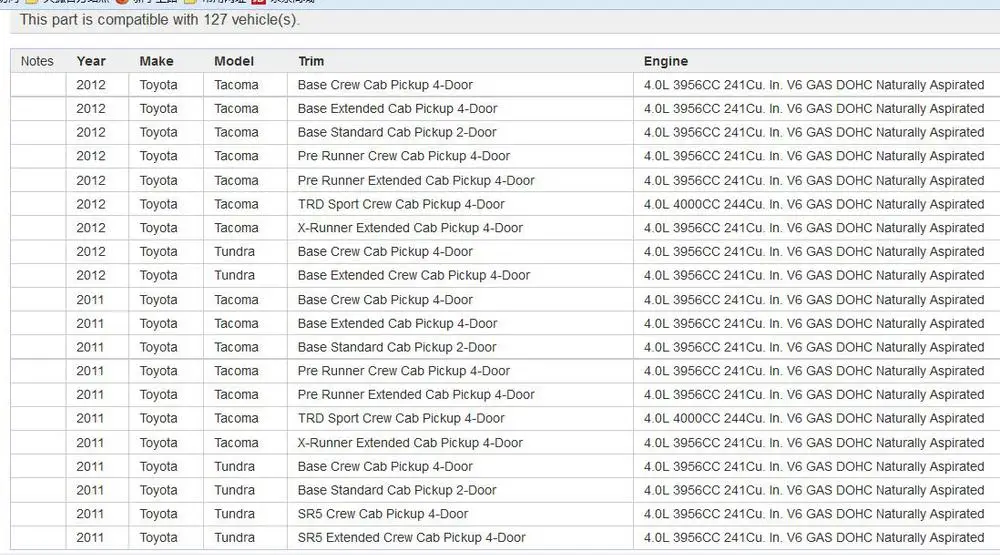Select 2011 Tundra 'Base Standard Cab Pickup 2-Door' trim
The image size is (1000, 555).
tap(397, 490)
